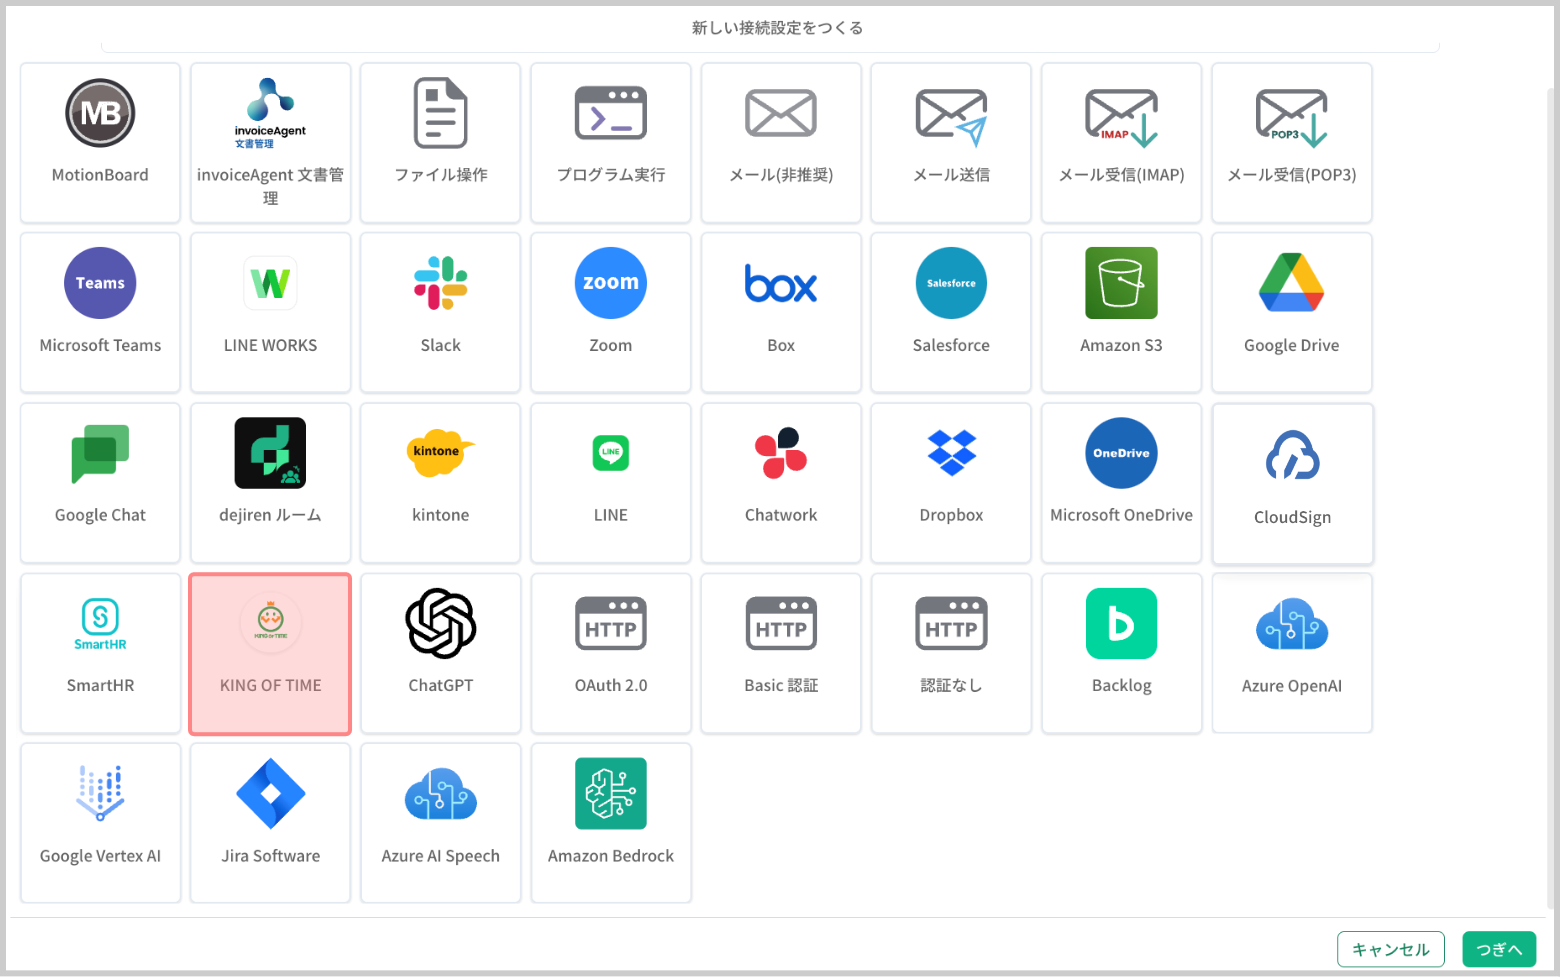Select the Jira Software icon

[x=270, y=794]
